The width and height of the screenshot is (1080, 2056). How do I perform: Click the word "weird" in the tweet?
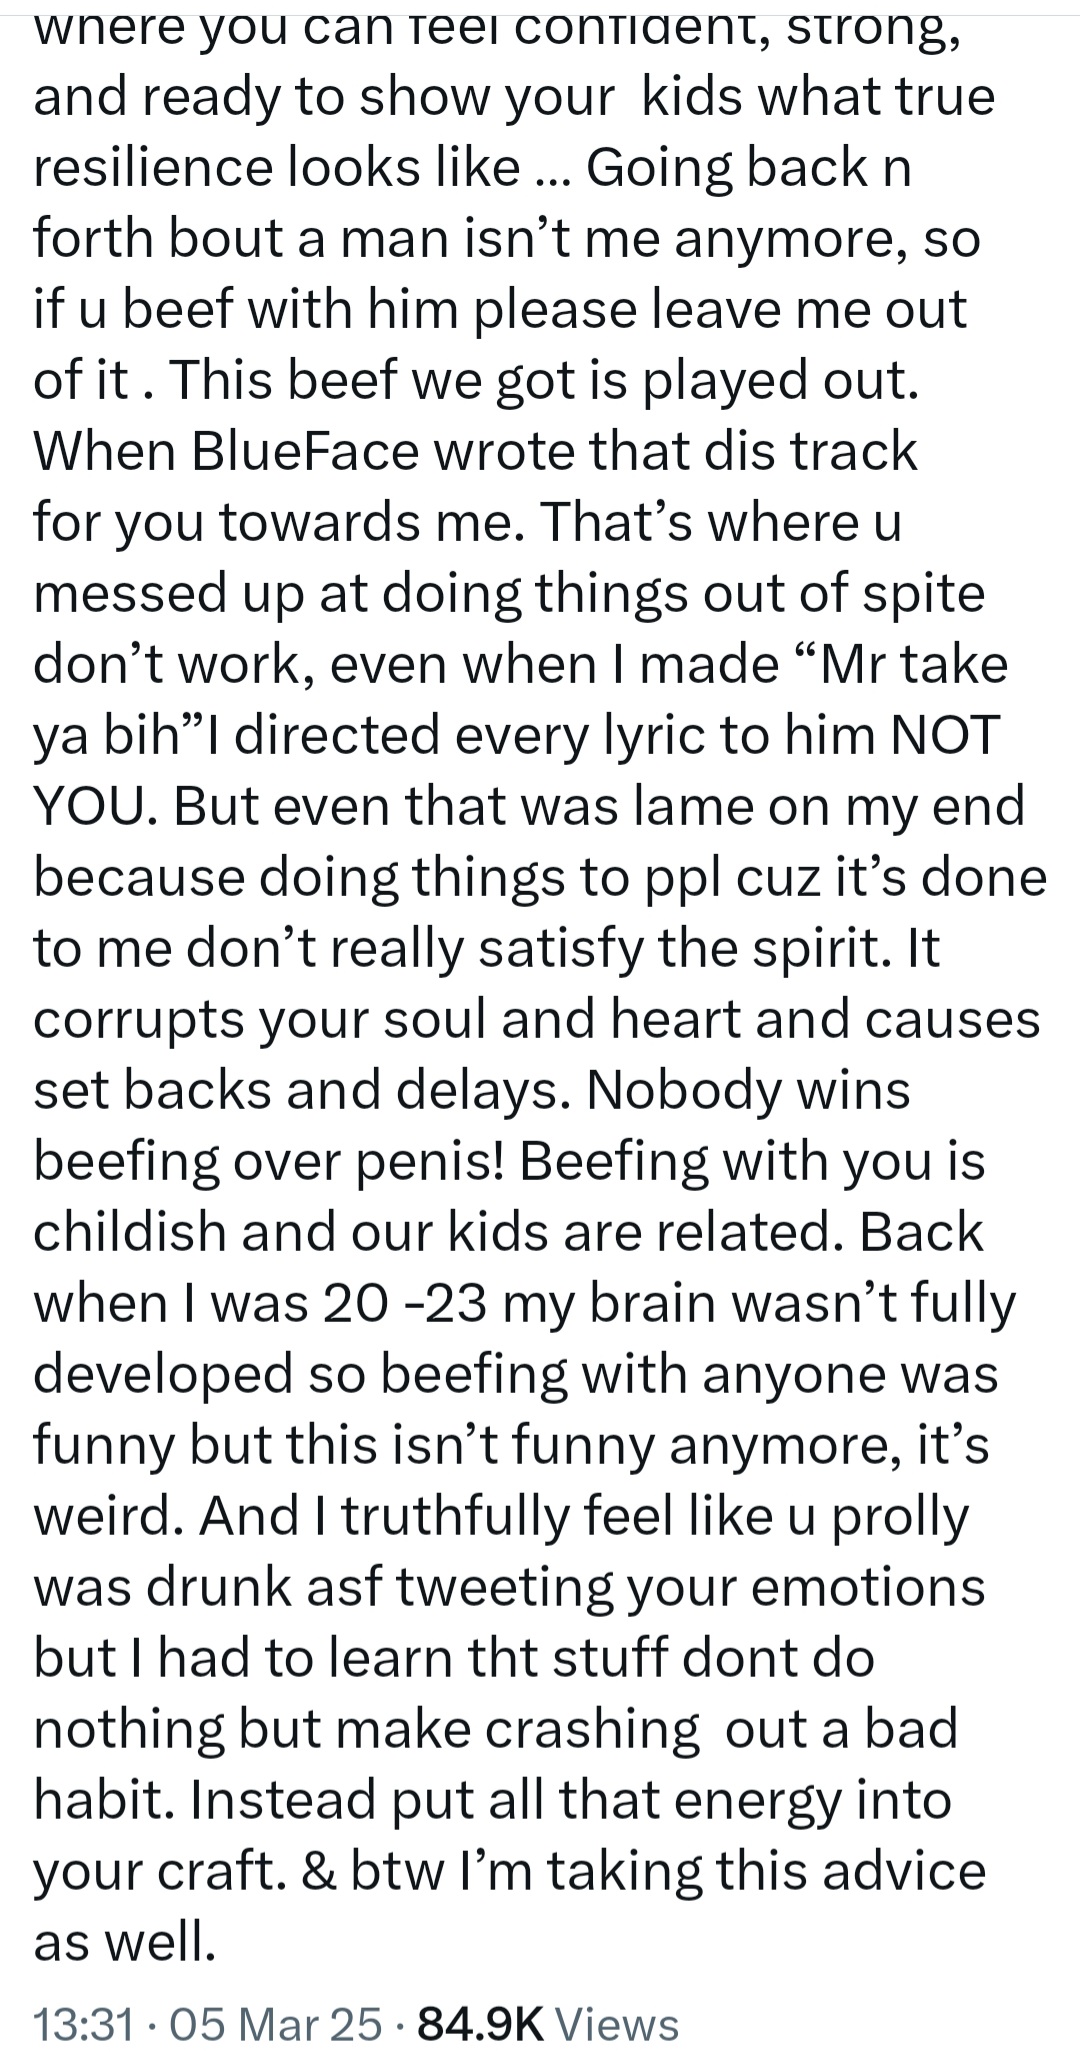click(x=107, y=1516)
